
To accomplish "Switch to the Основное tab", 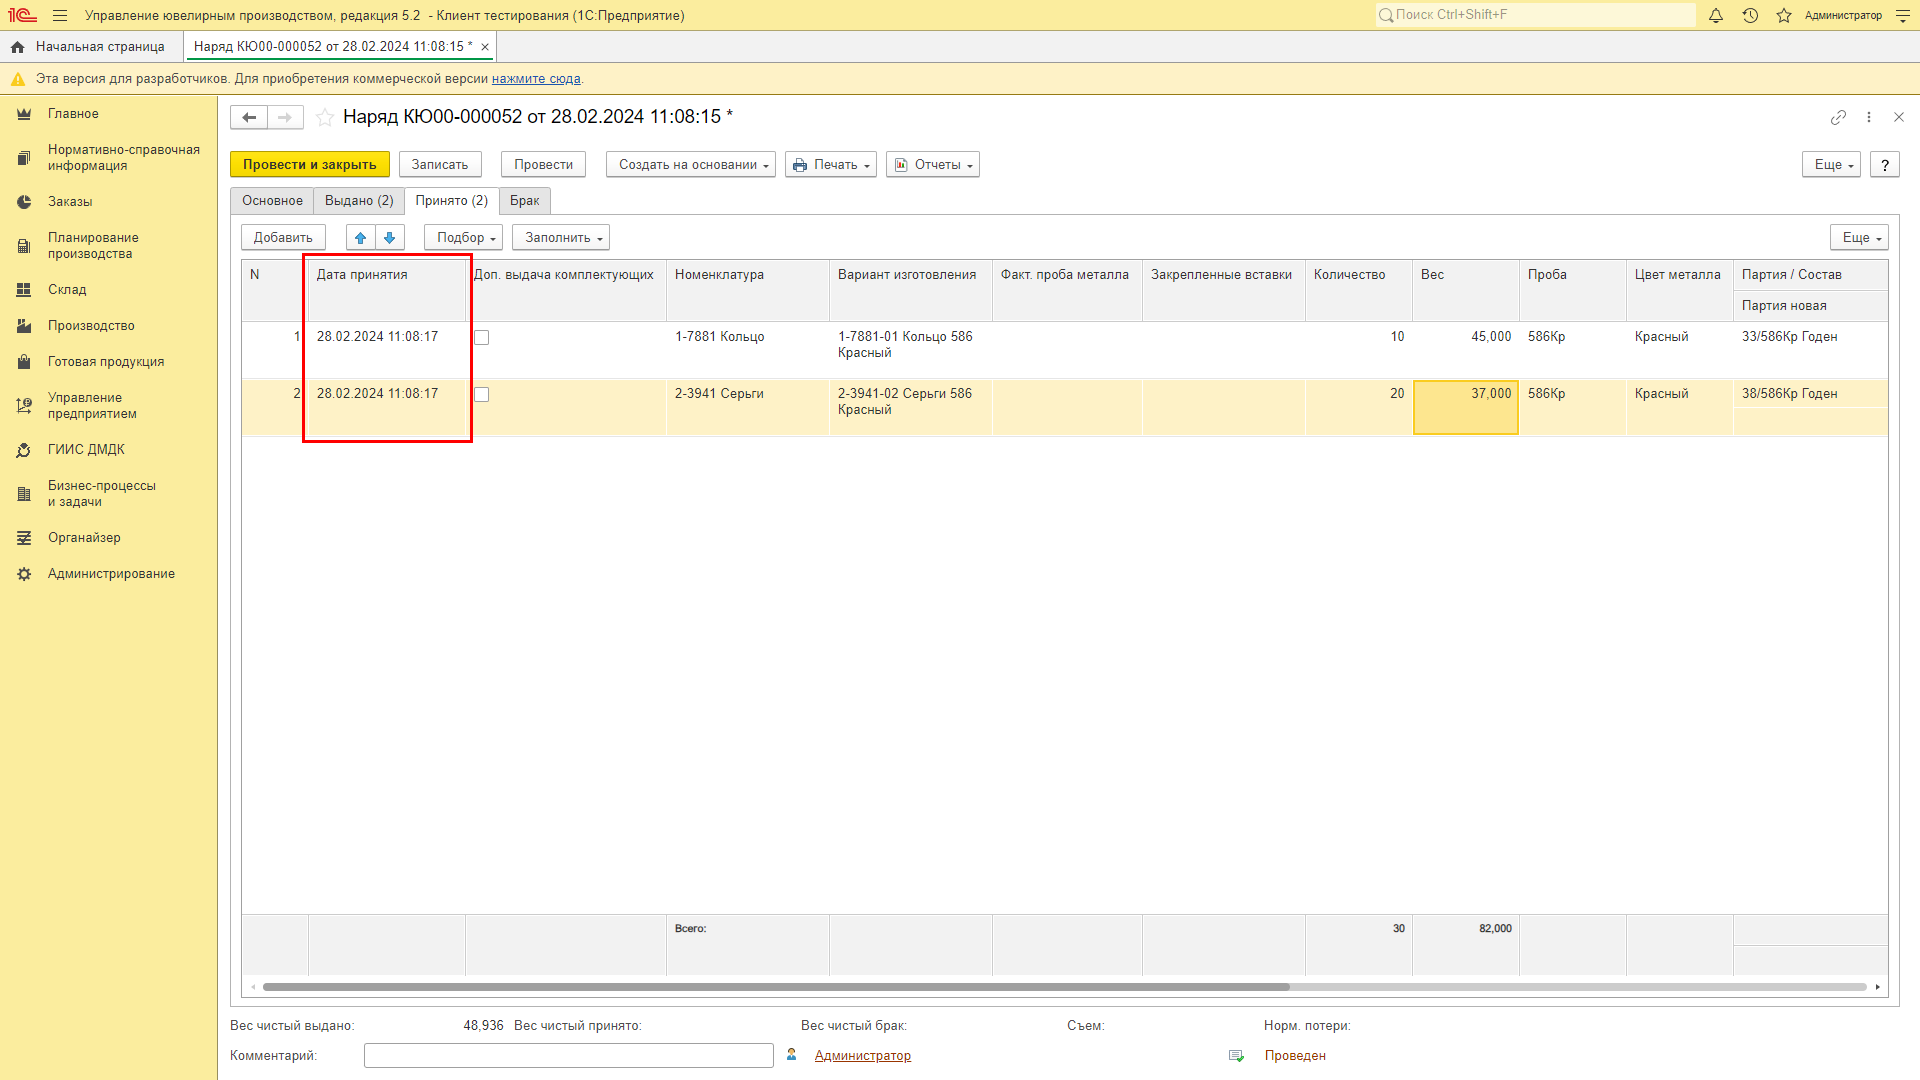I will click(x=272, y=201).
